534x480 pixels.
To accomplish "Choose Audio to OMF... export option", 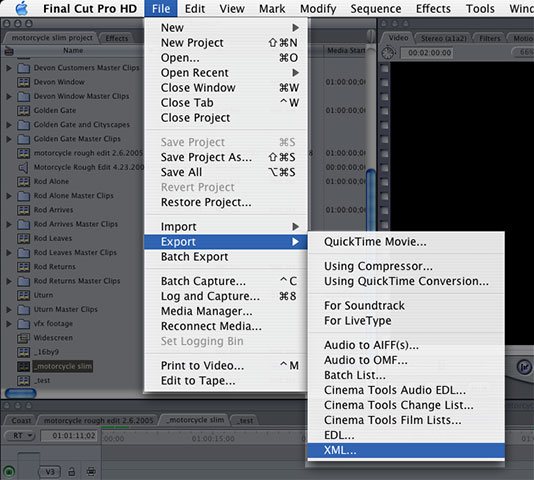I will [406, 360].
